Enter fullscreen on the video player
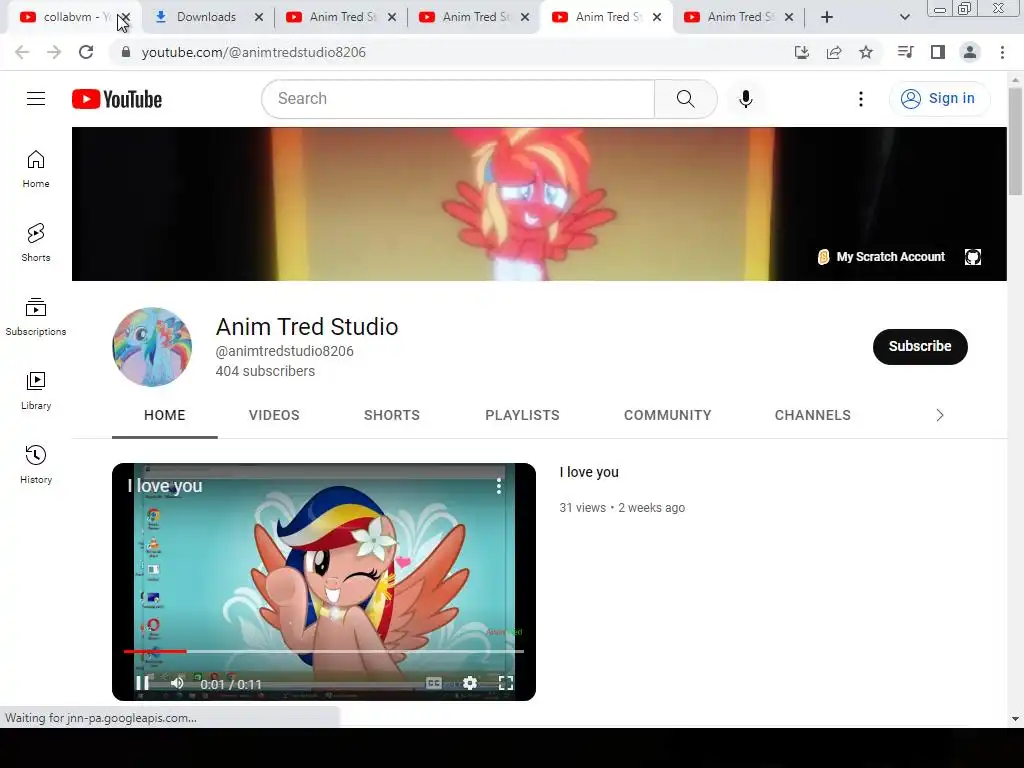Image resolution: width=1024 pixels, height=768 pixels. (x=505, y=683)
